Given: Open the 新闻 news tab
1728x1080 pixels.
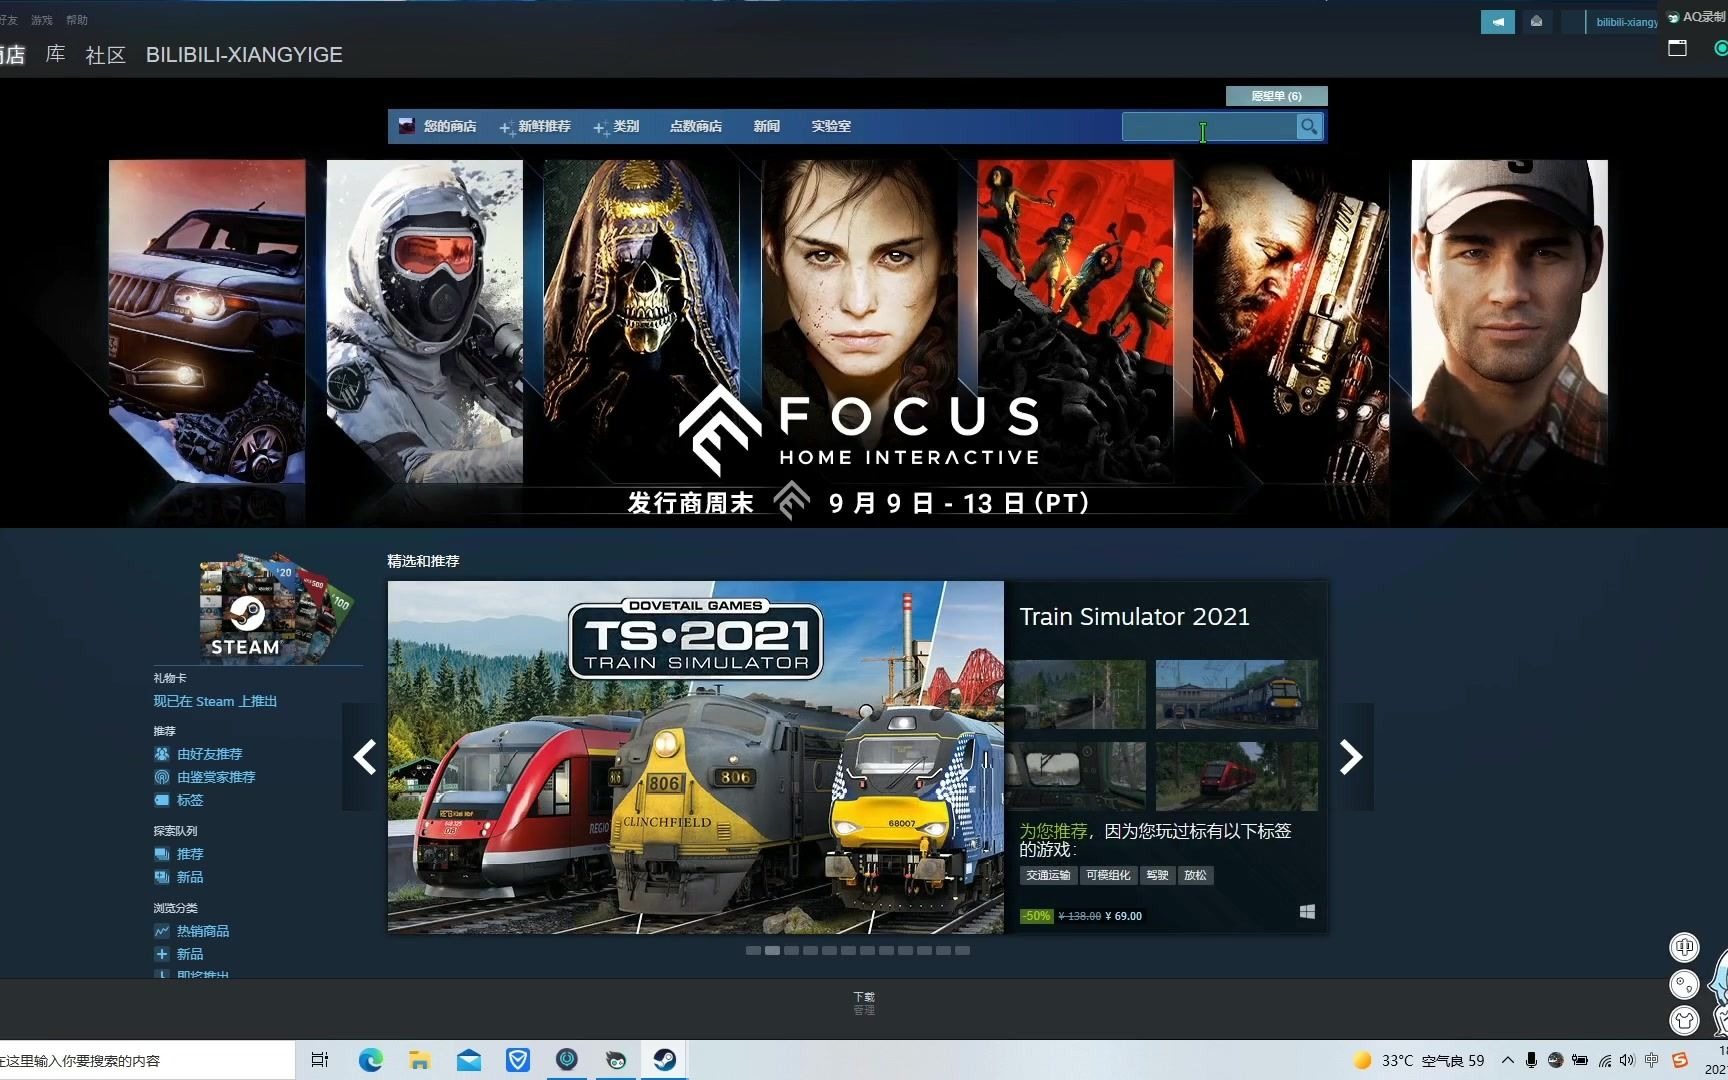Looking at the screenshot, I should pyautogui.click(x=767, y=126).
